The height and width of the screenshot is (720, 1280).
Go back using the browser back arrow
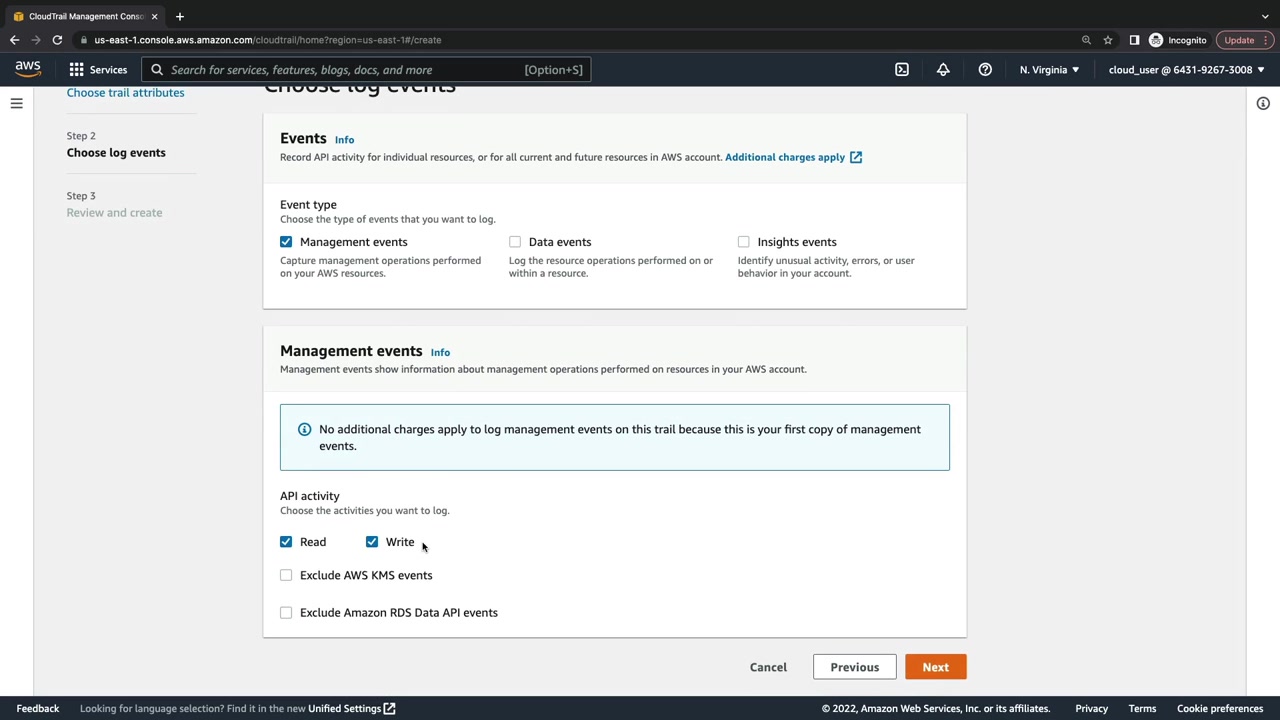click(x=14, y=40)
